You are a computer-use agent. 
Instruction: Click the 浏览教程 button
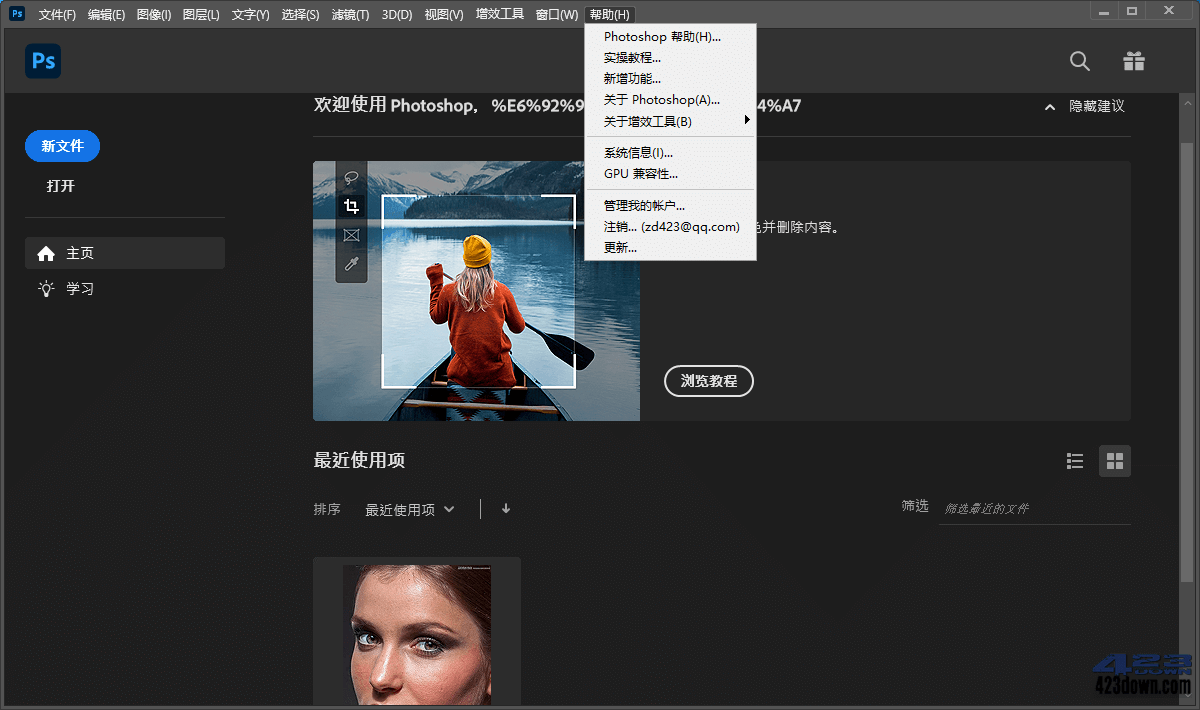(x=708, y=381)
